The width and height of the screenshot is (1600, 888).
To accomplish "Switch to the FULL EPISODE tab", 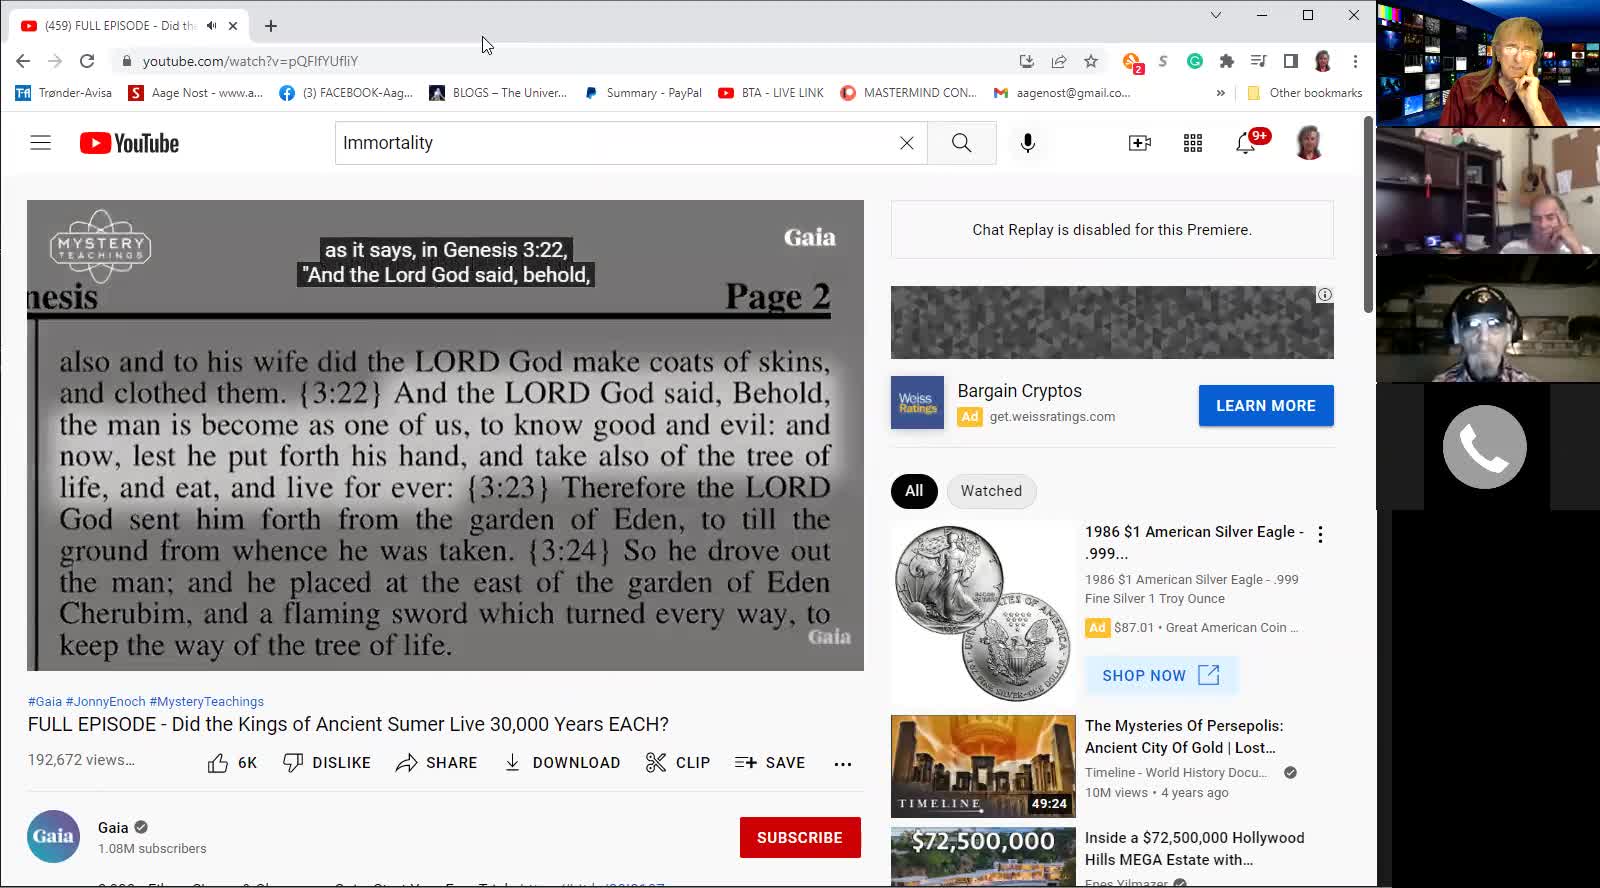I will point(130,26).
